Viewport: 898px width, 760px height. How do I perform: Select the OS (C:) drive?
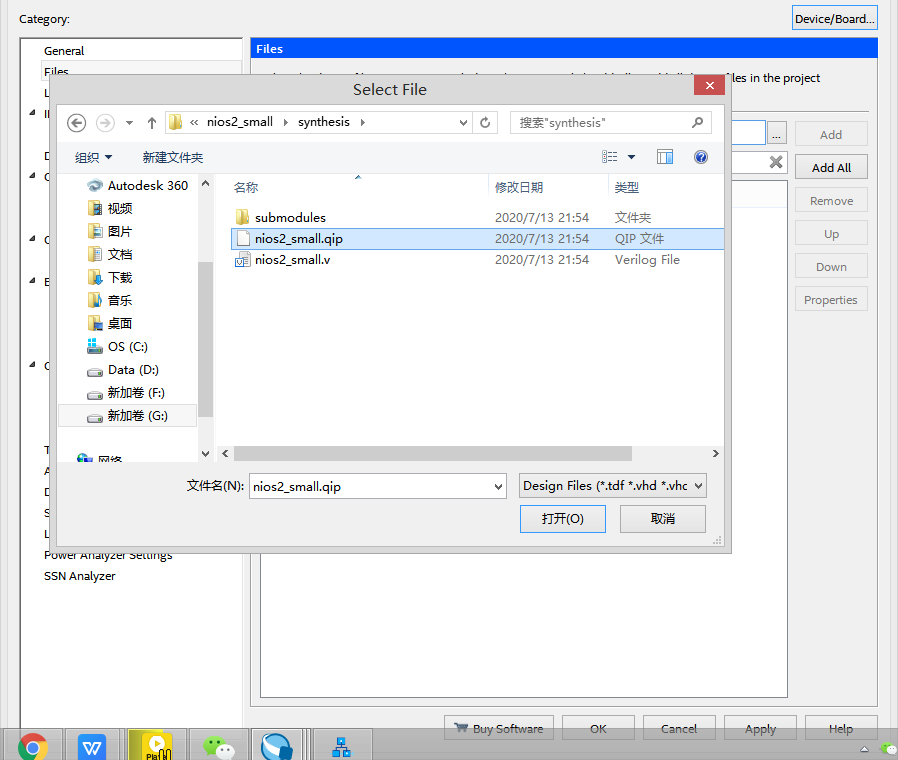117,346
